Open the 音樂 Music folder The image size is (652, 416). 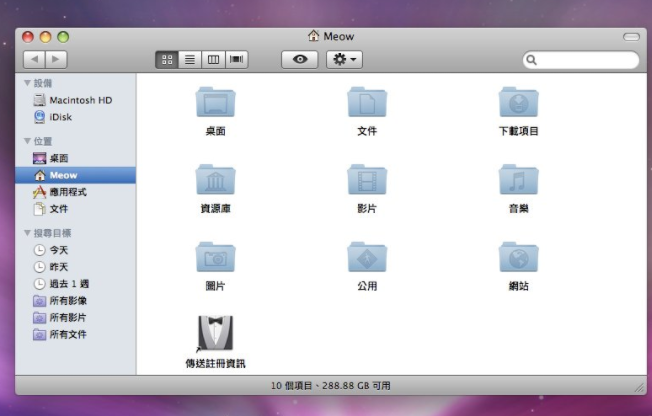point(518,180)
